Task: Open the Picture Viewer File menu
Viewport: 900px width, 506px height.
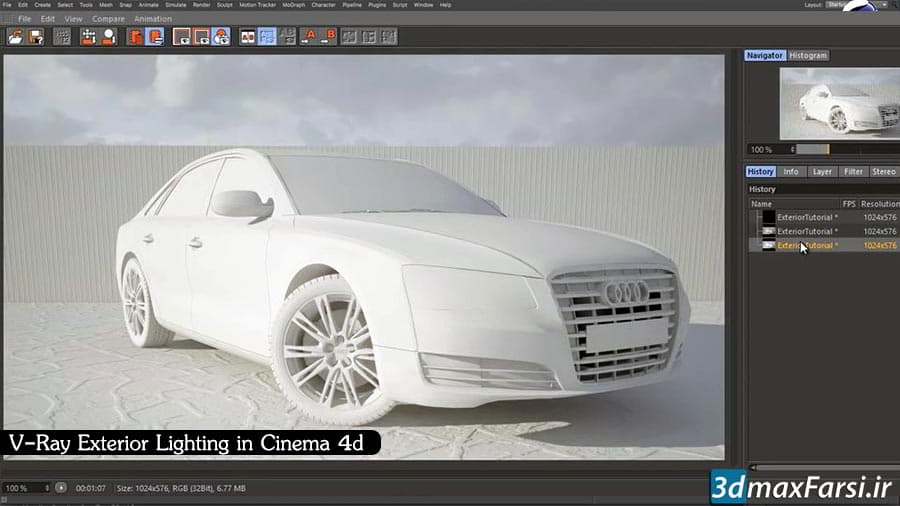Action: (25, 19)
